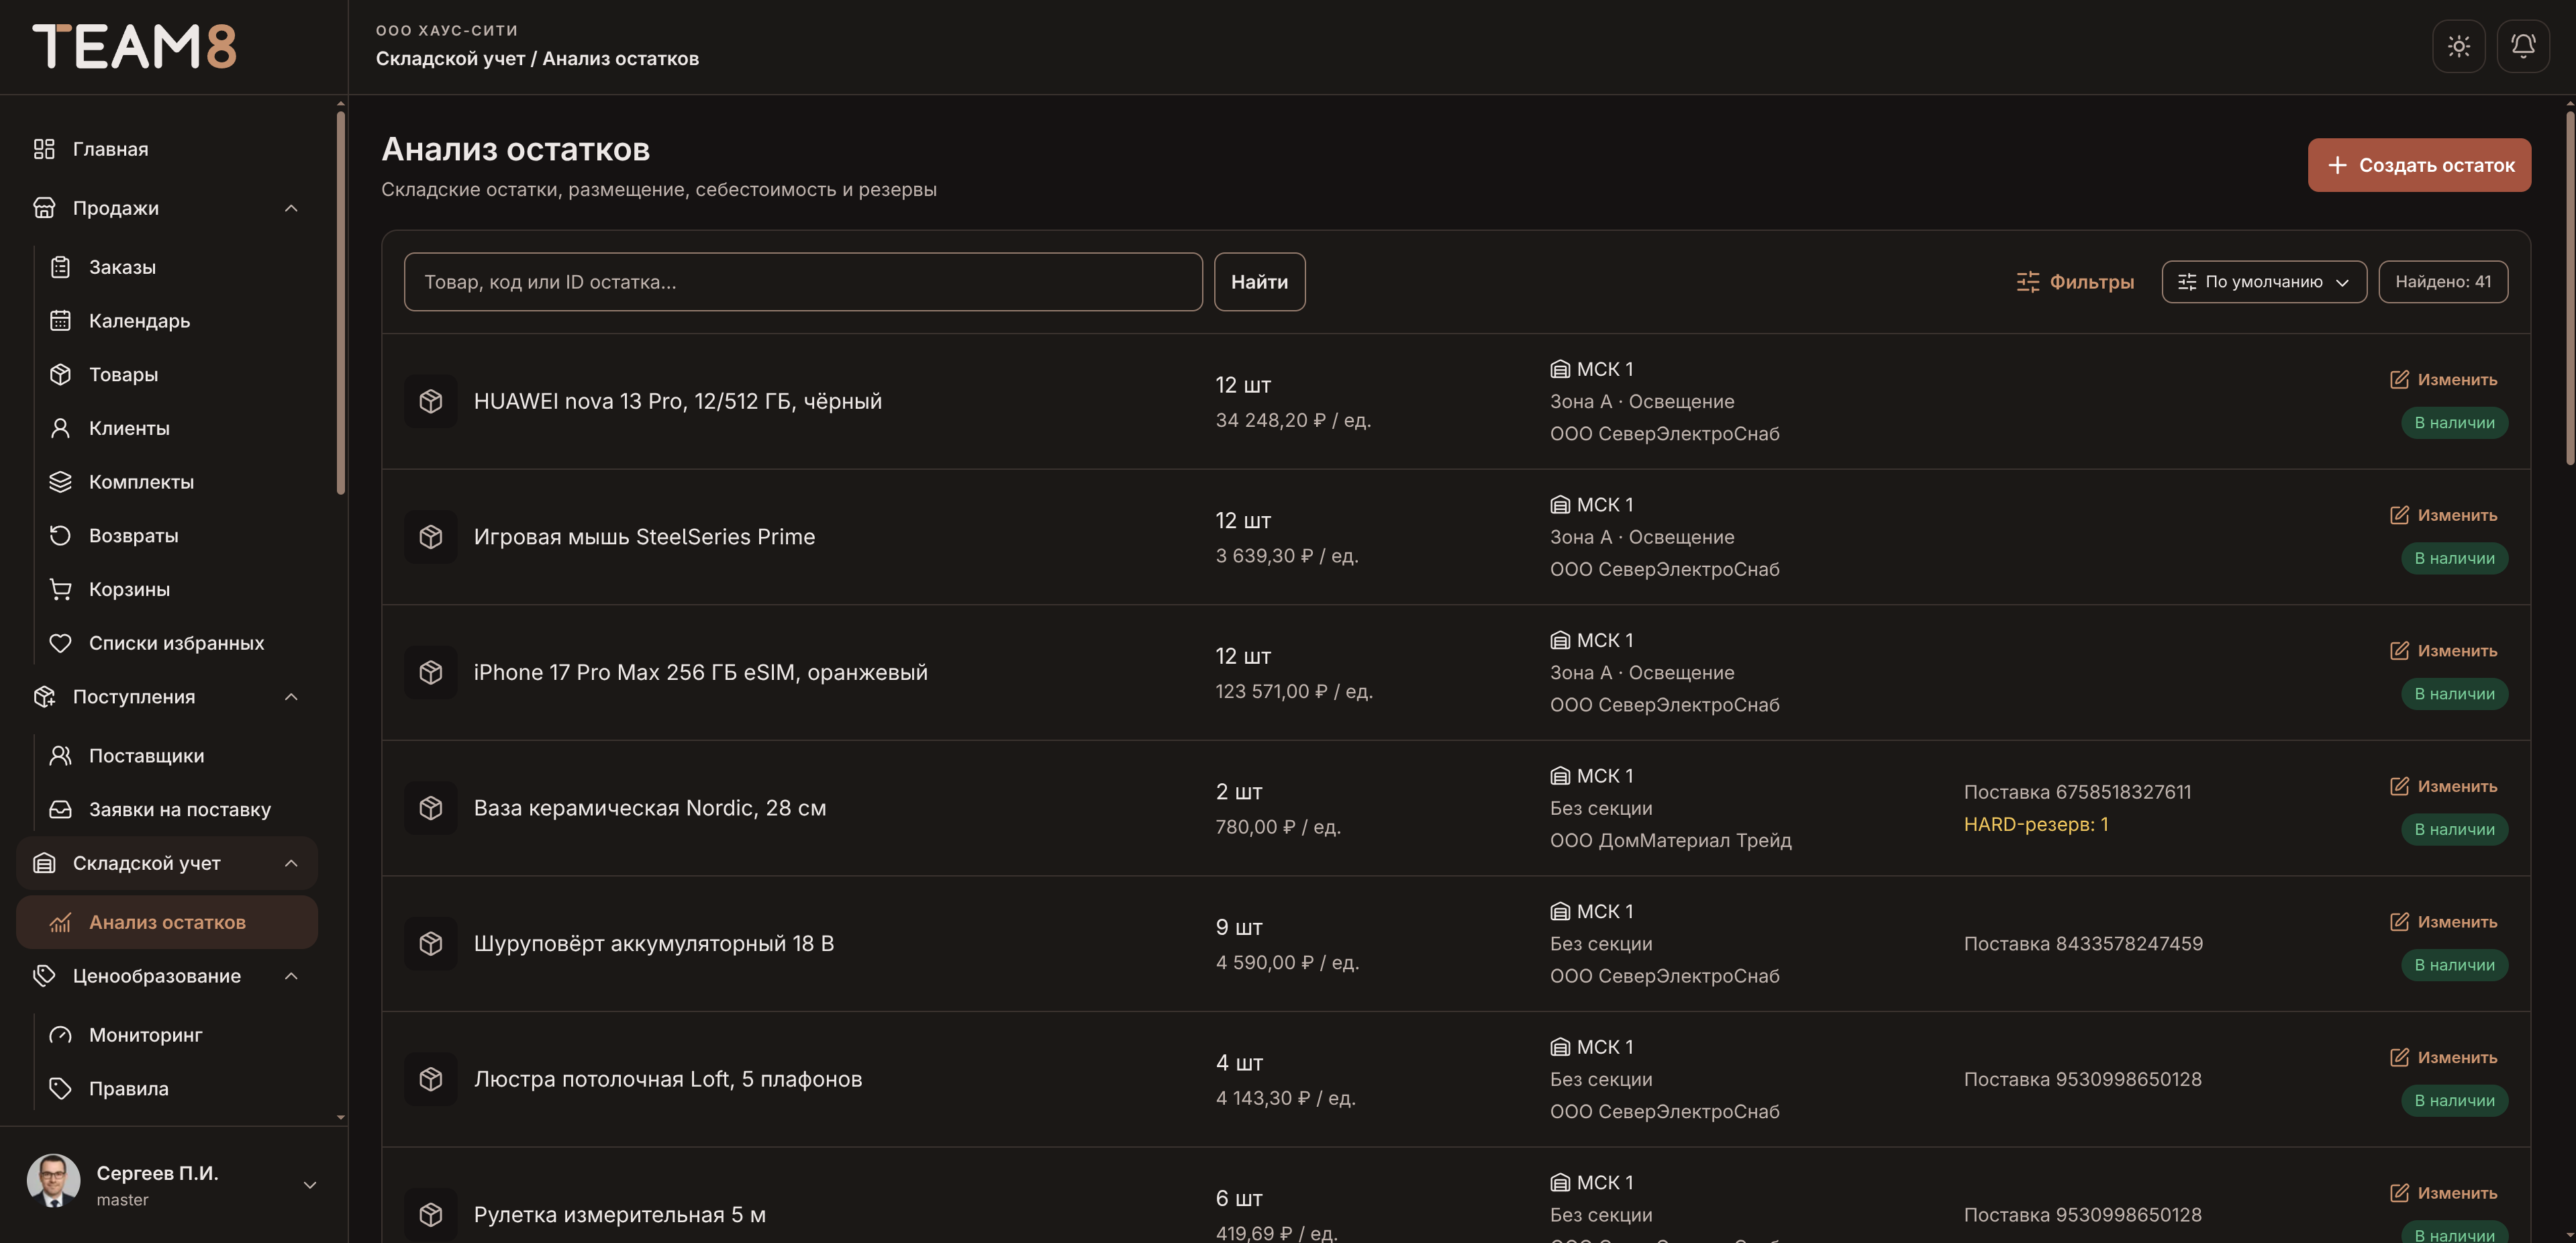Click the Фильтры sliders icon
The width and height of the screenshot is (2576, 1243).
click(x=2027, y=282)
